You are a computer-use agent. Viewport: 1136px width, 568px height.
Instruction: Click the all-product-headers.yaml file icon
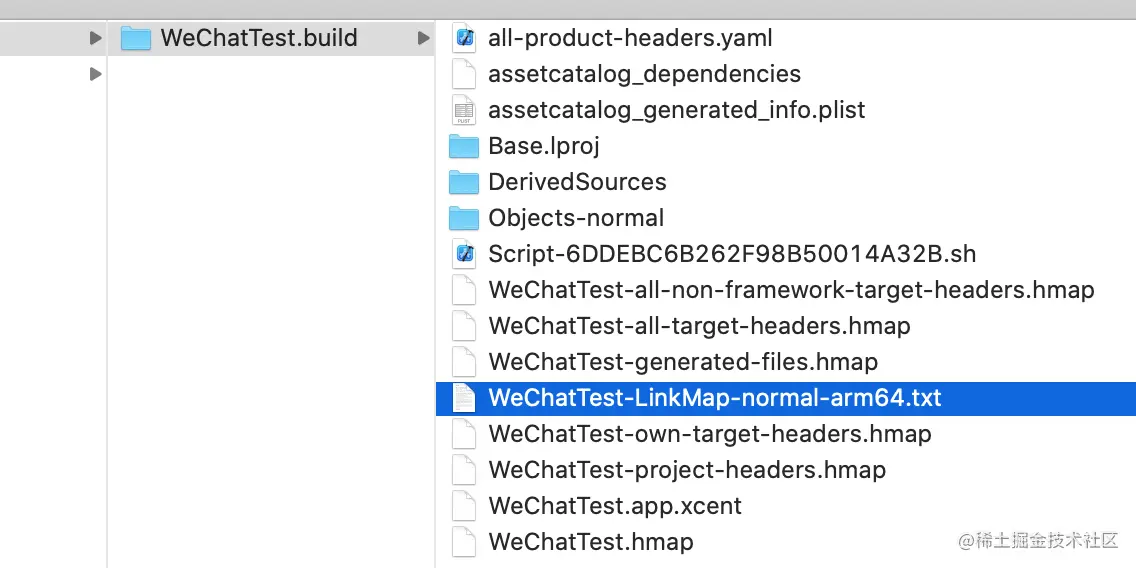pos(464,38)
